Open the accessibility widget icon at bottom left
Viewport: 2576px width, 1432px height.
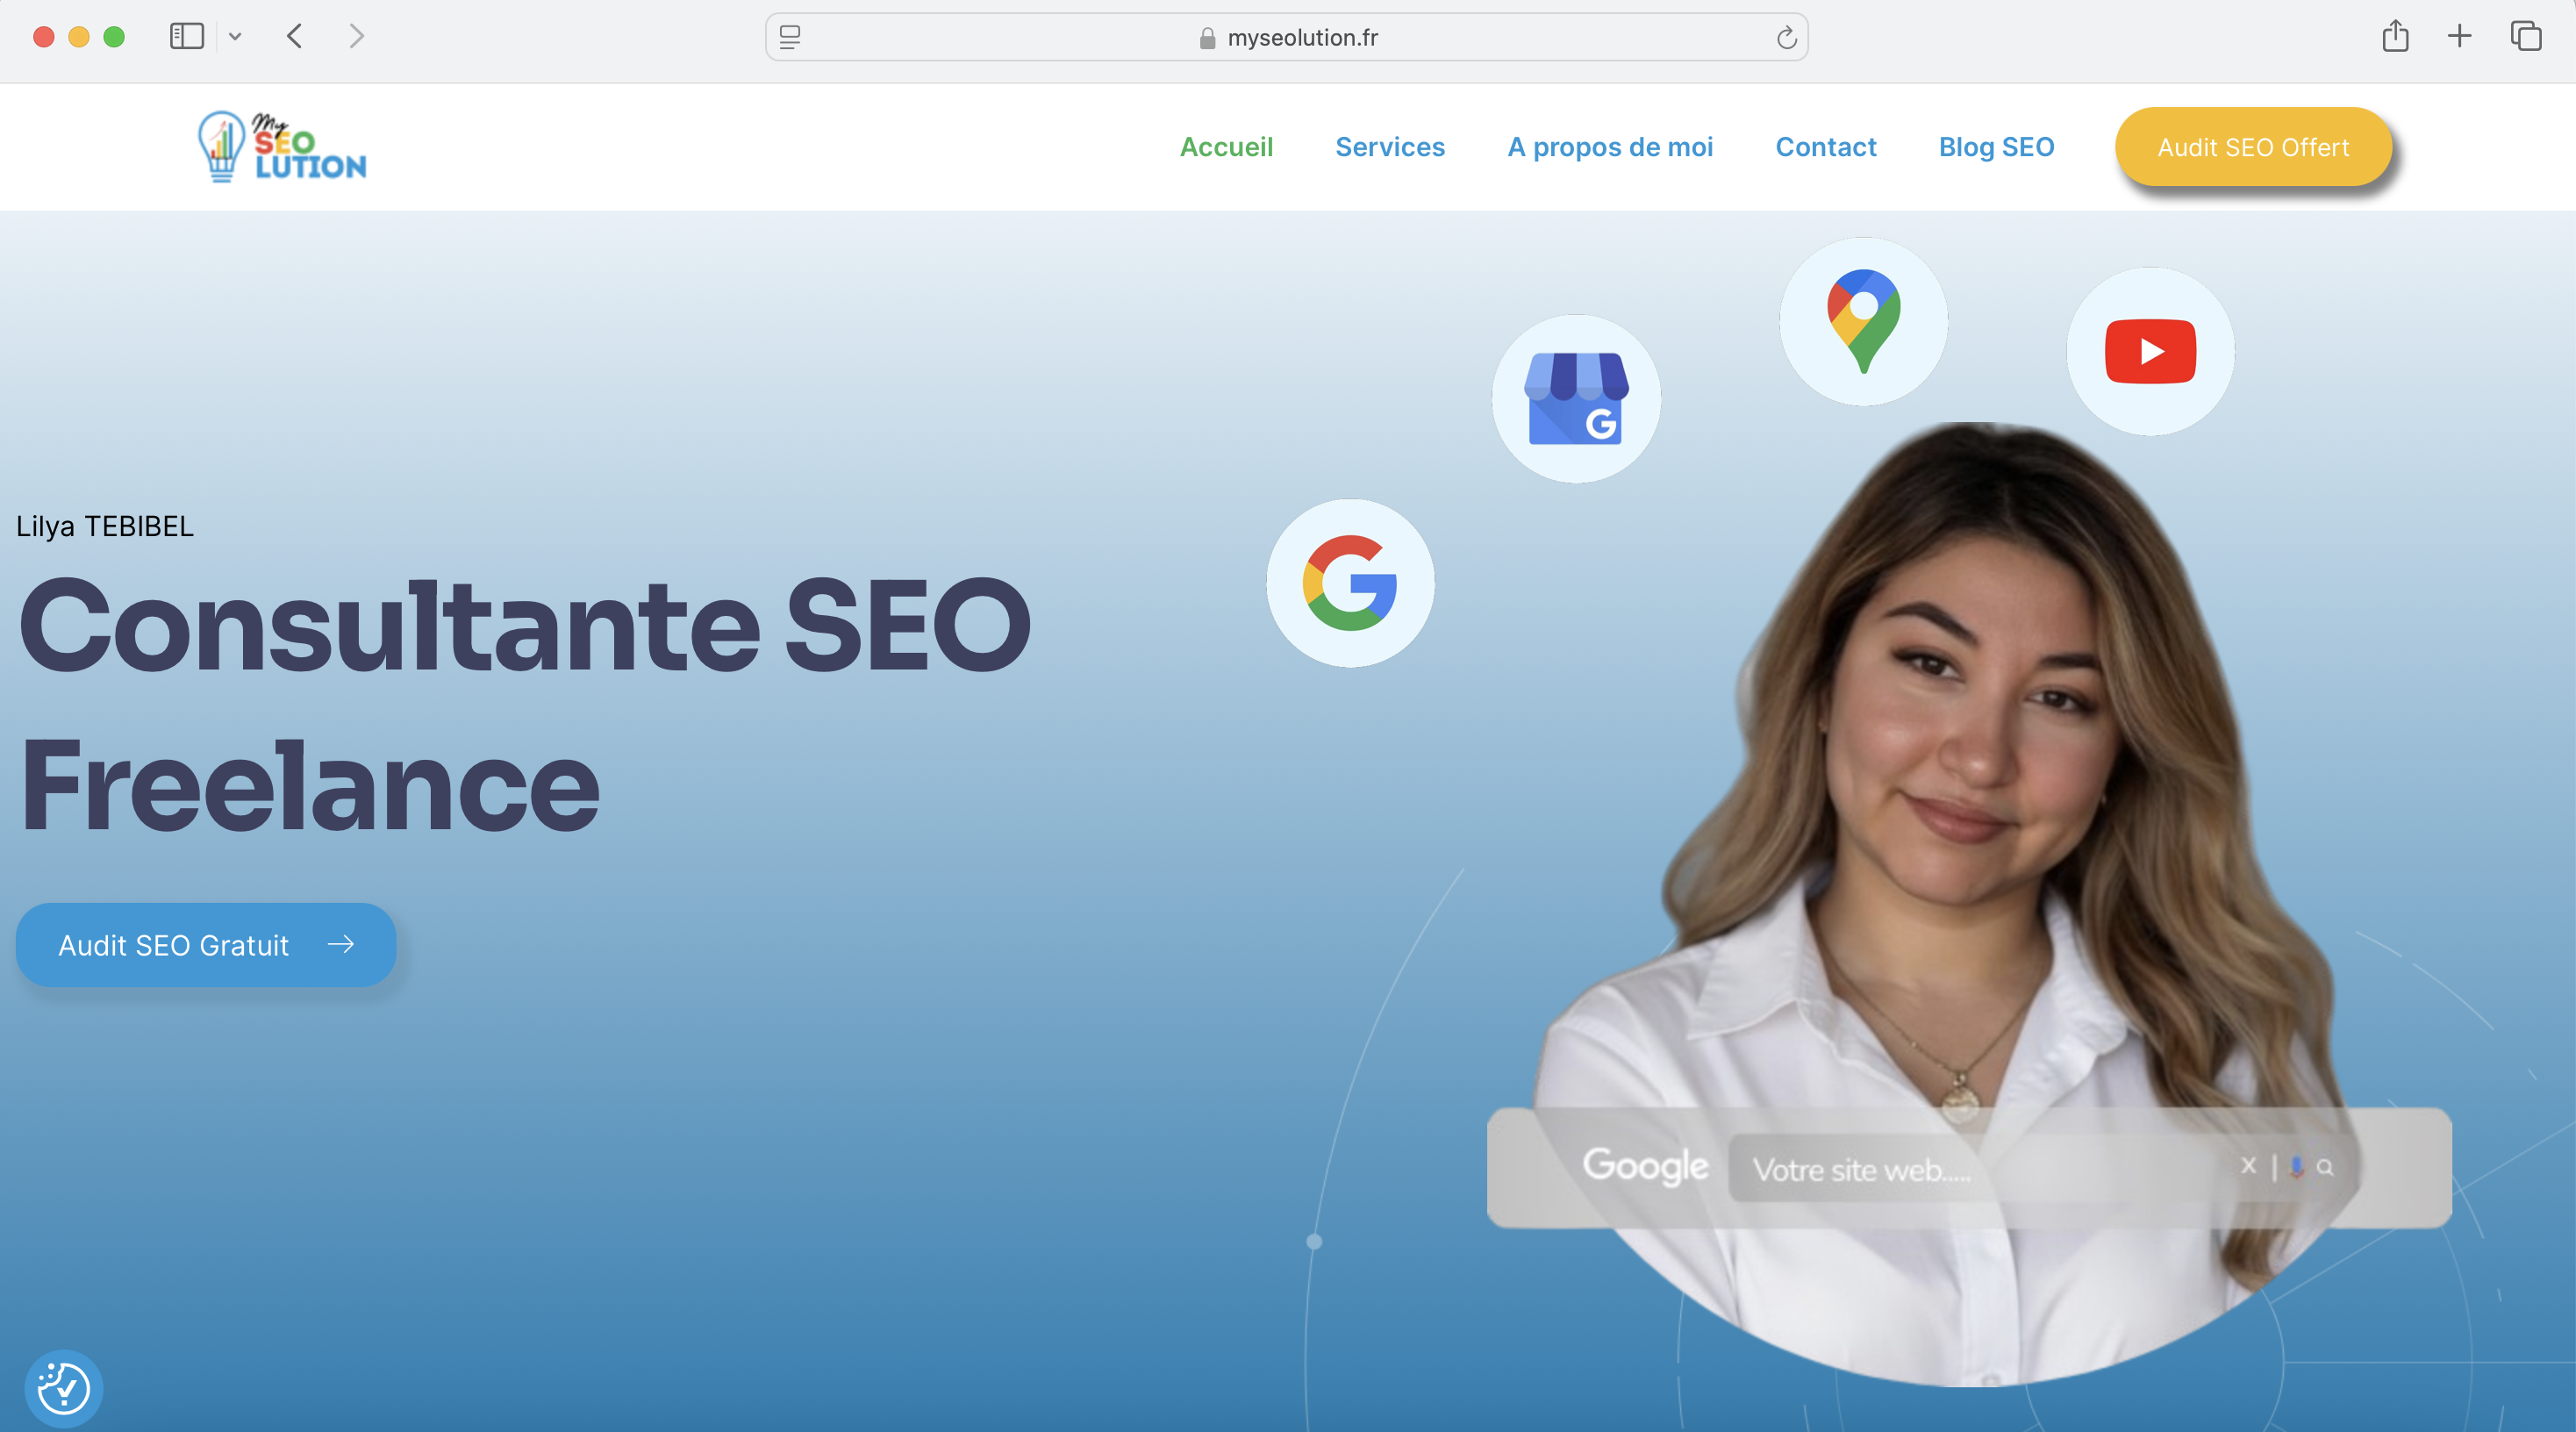(64, 1387)
